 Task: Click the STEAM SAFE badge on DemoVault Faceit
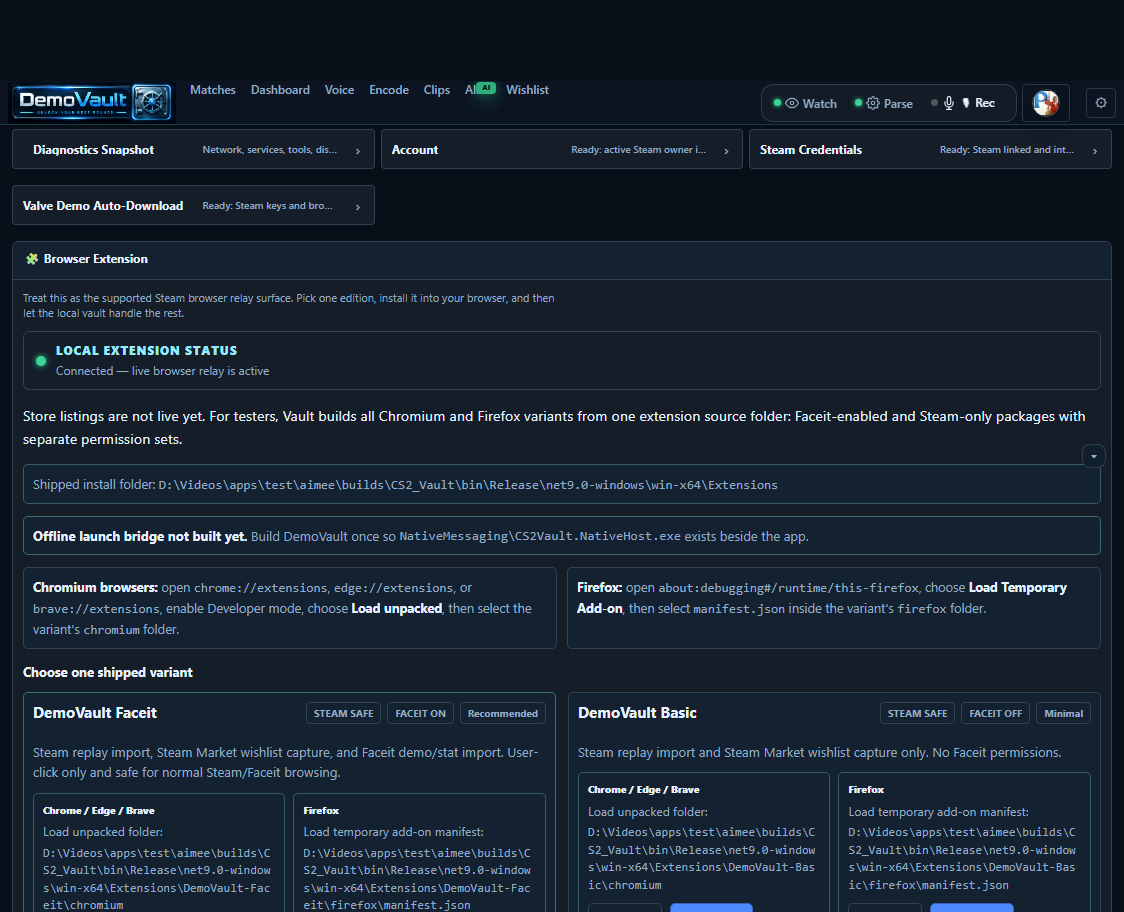coord(343,713)
